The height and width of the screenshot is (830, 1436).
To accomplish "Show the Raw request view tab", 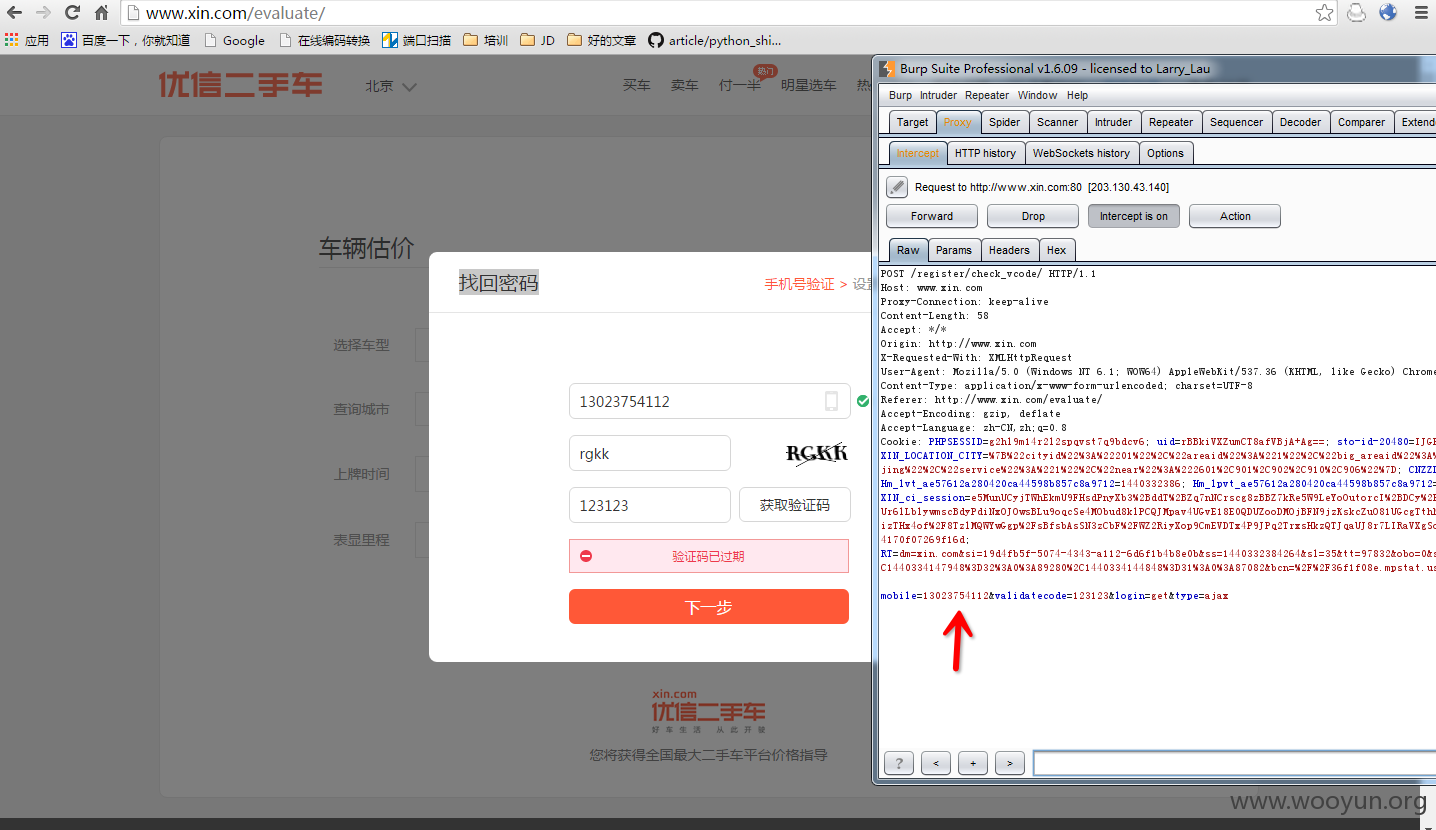I will tap(908, 250).
